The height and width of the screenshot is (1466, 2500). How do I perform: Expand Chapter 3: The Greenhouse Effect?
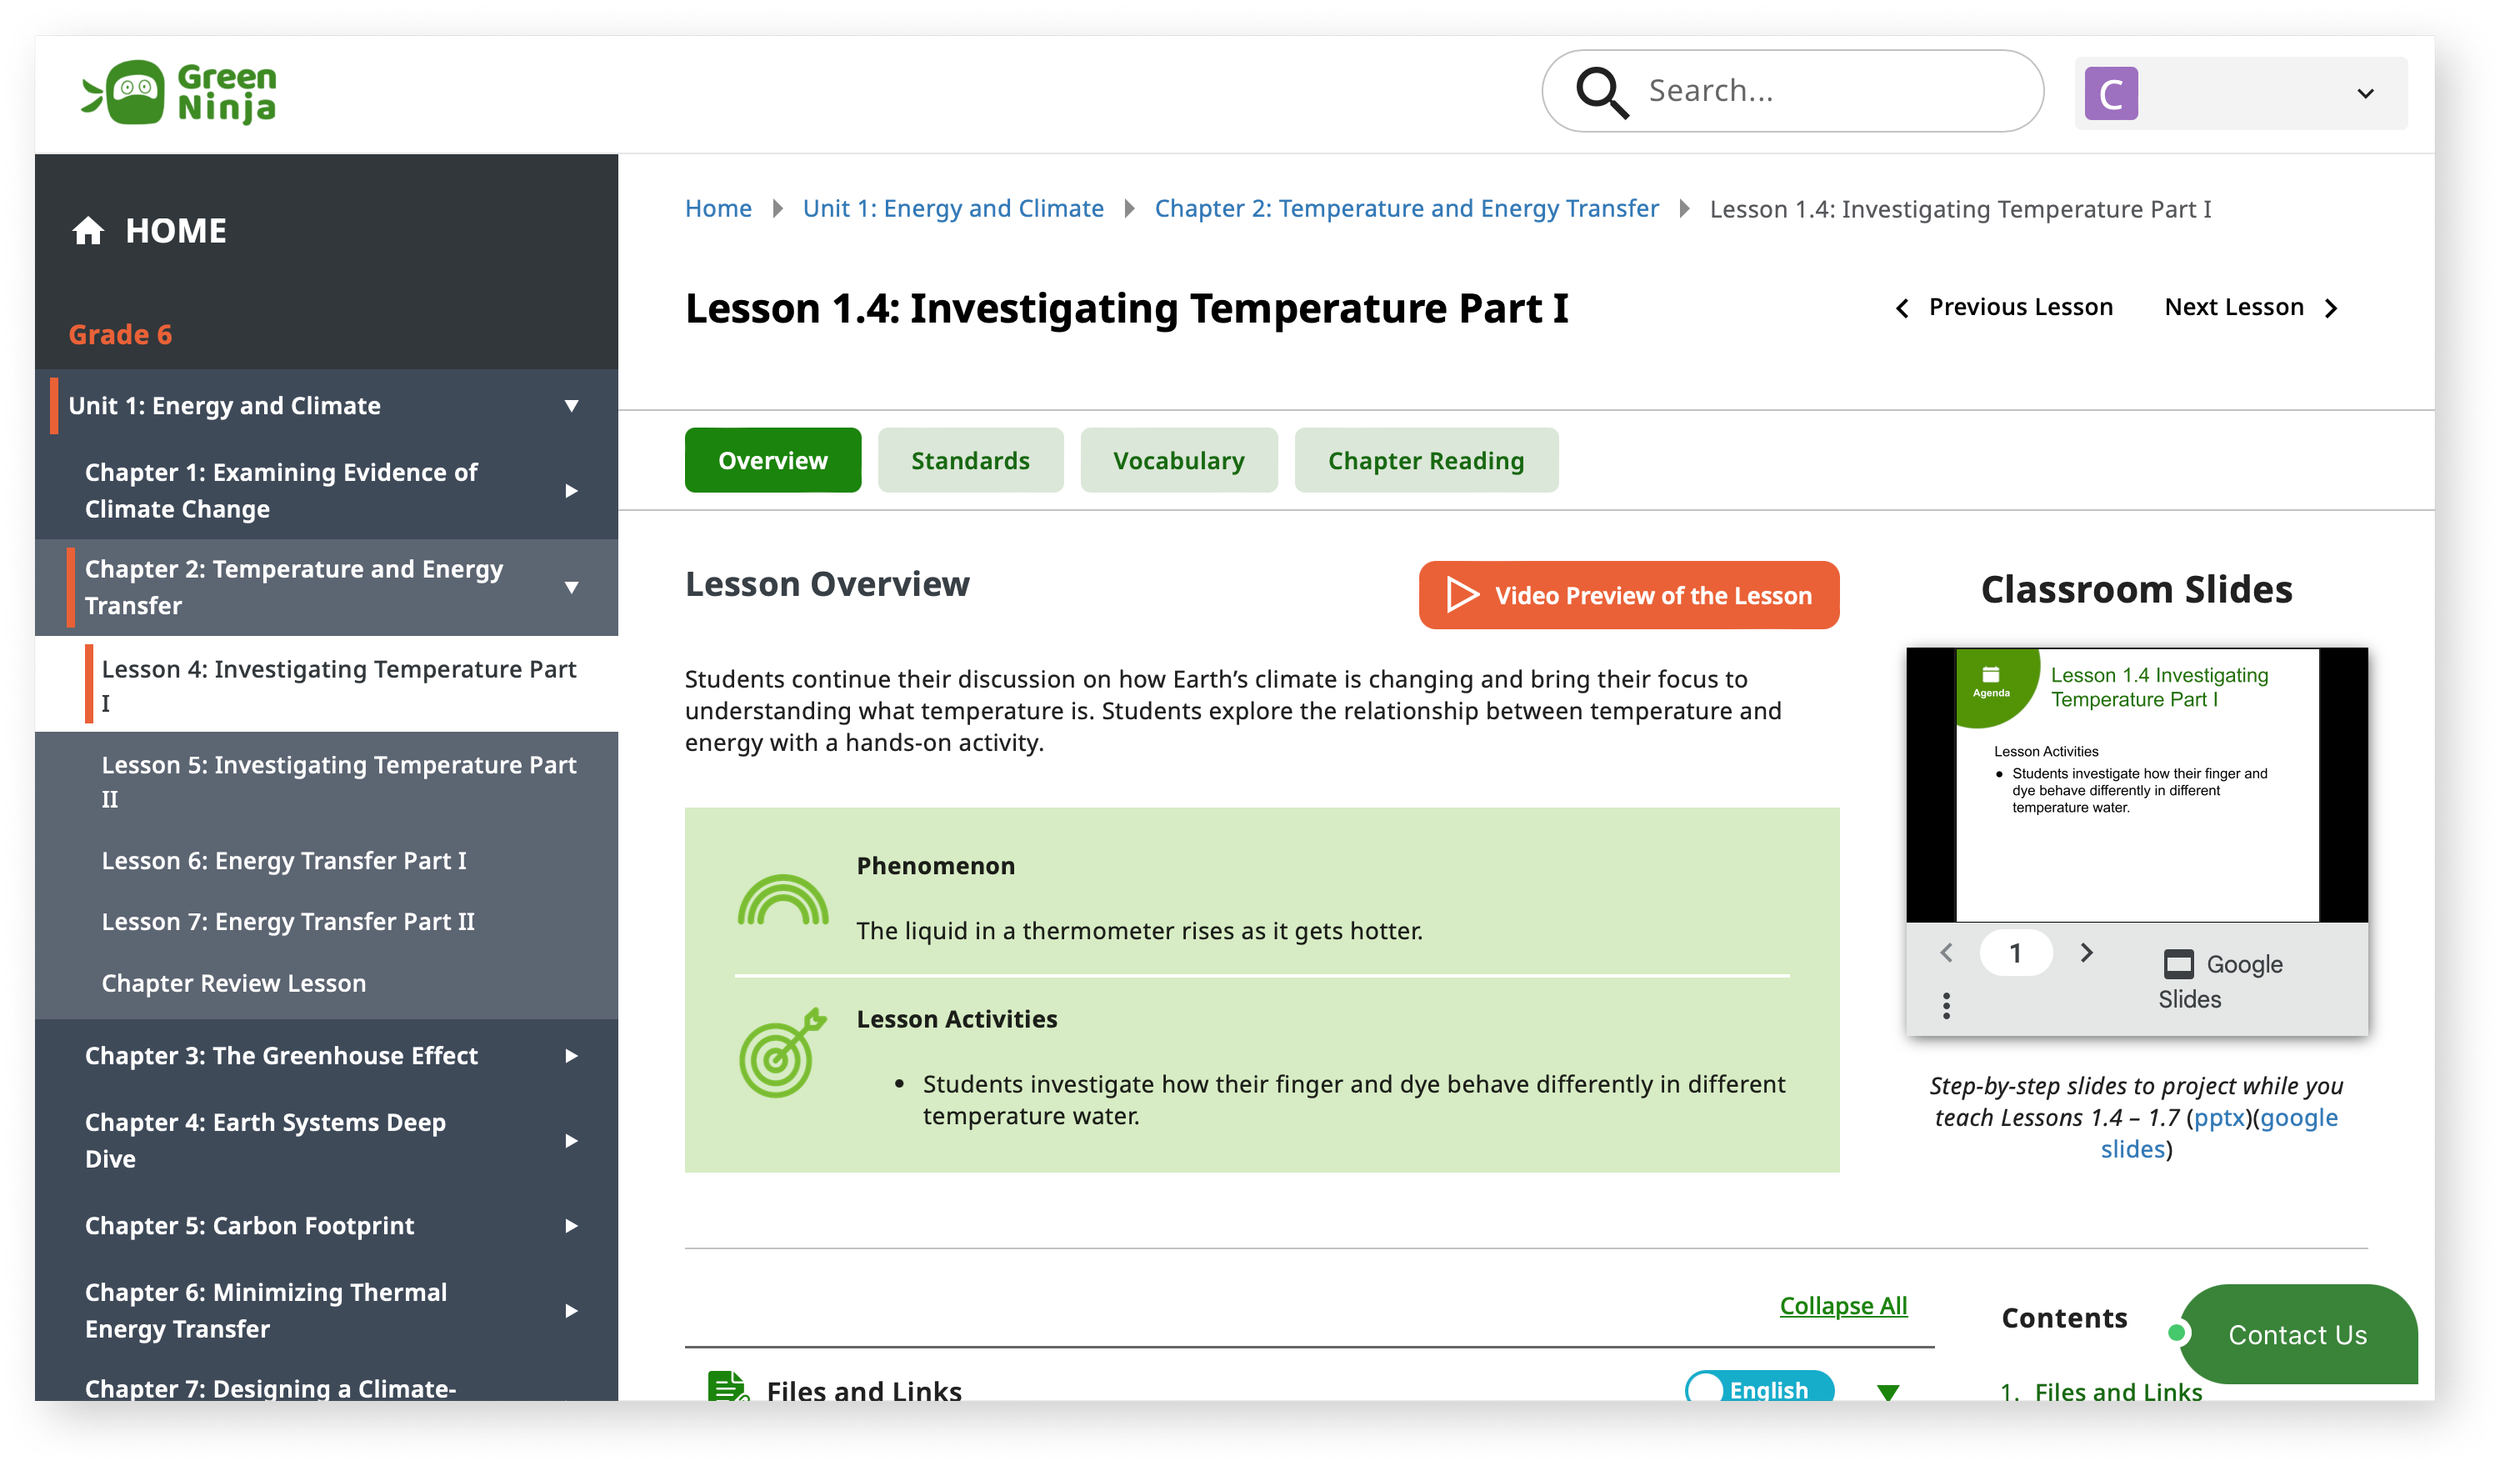tap(571, 1056)
